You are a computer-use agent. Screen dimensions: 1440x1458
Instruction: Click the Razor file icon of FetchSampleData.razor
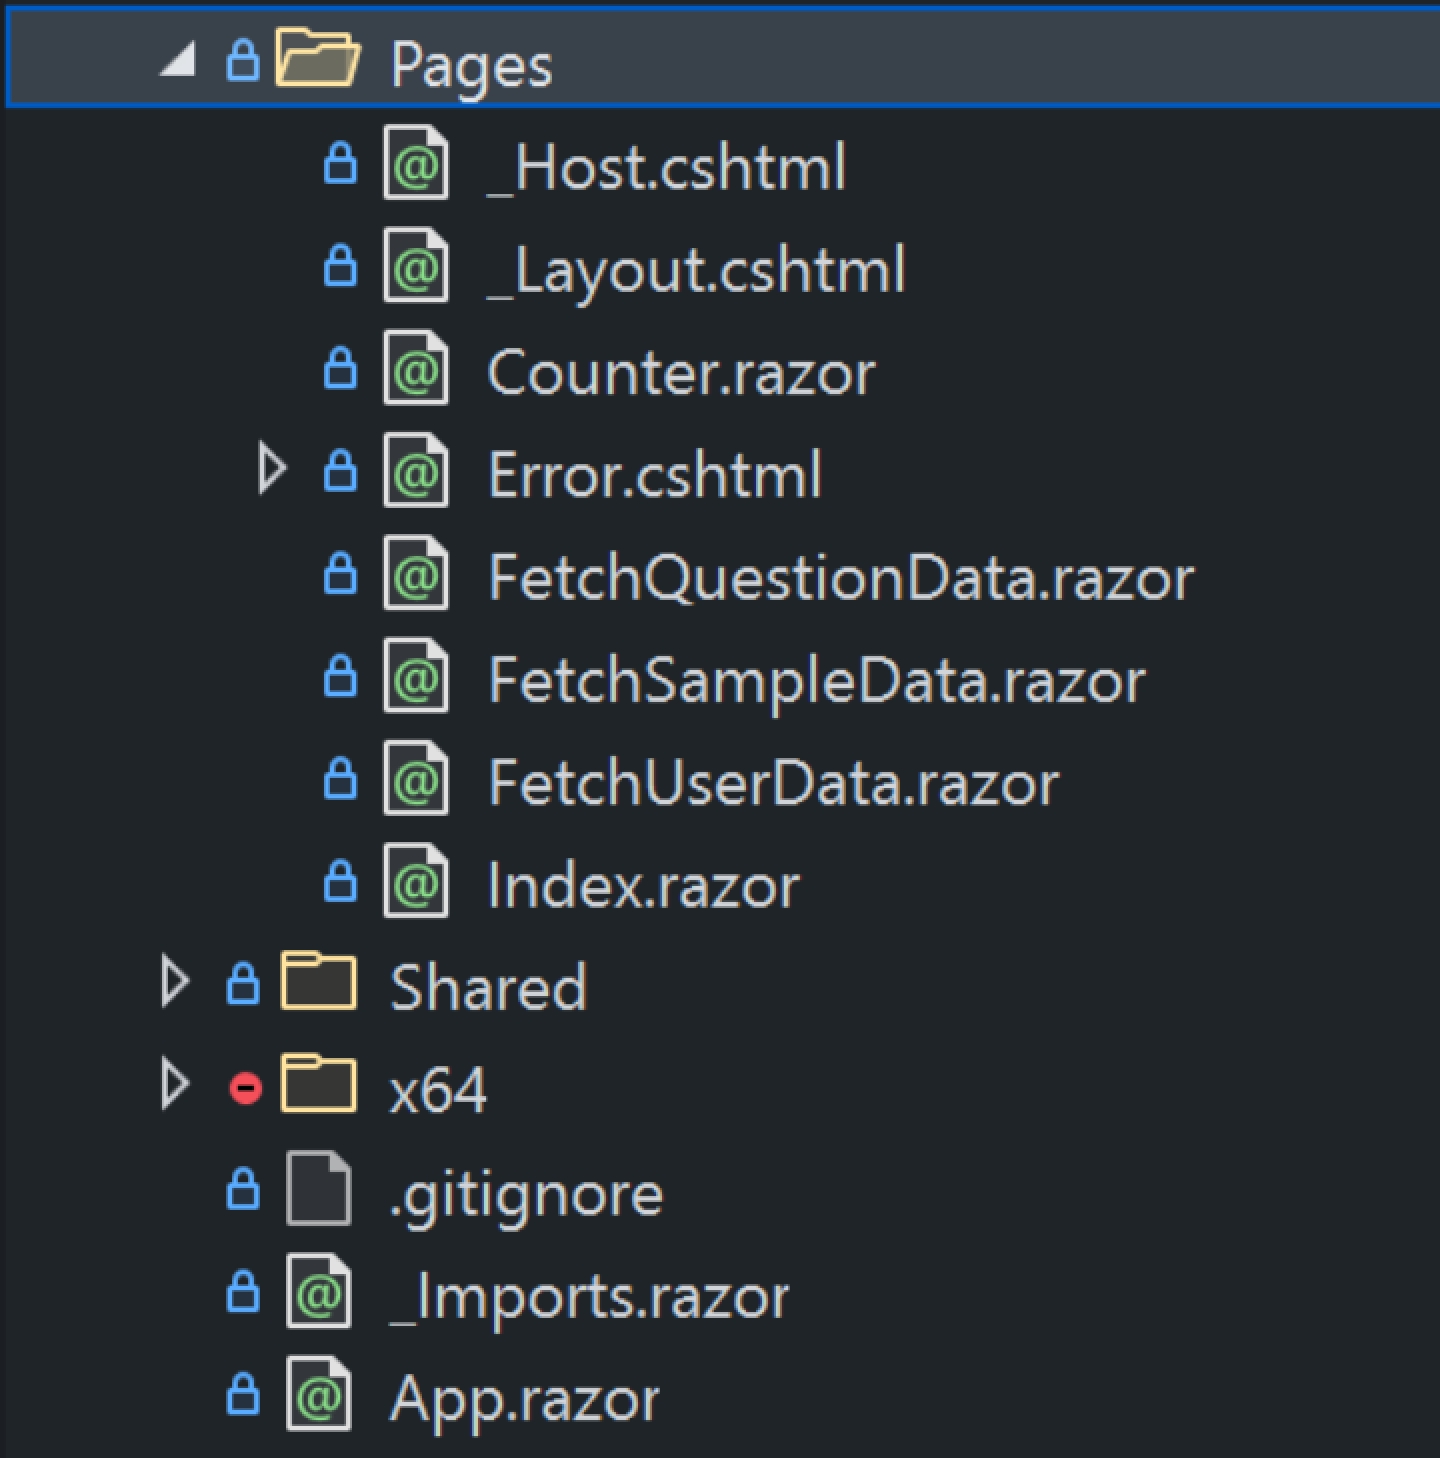[416, 676]
